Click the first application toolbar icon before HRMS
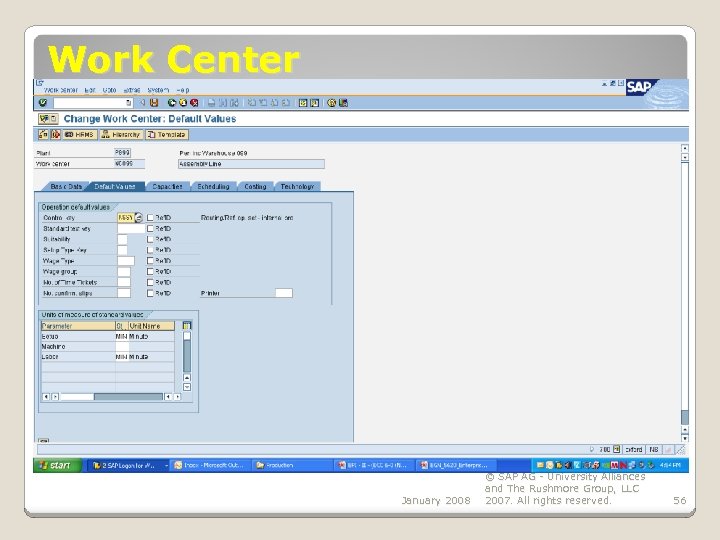The width and height of the screenshot is (720, 540). click(43, 135)
